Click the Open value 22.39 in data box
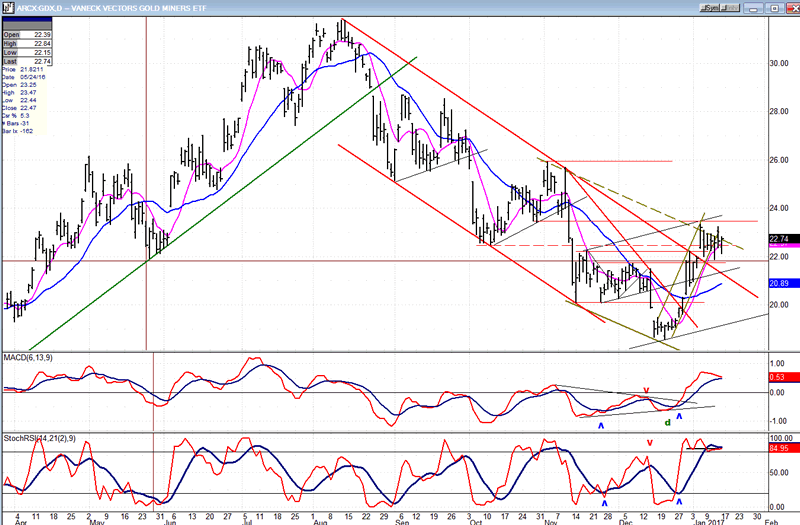 click(41, 35)
